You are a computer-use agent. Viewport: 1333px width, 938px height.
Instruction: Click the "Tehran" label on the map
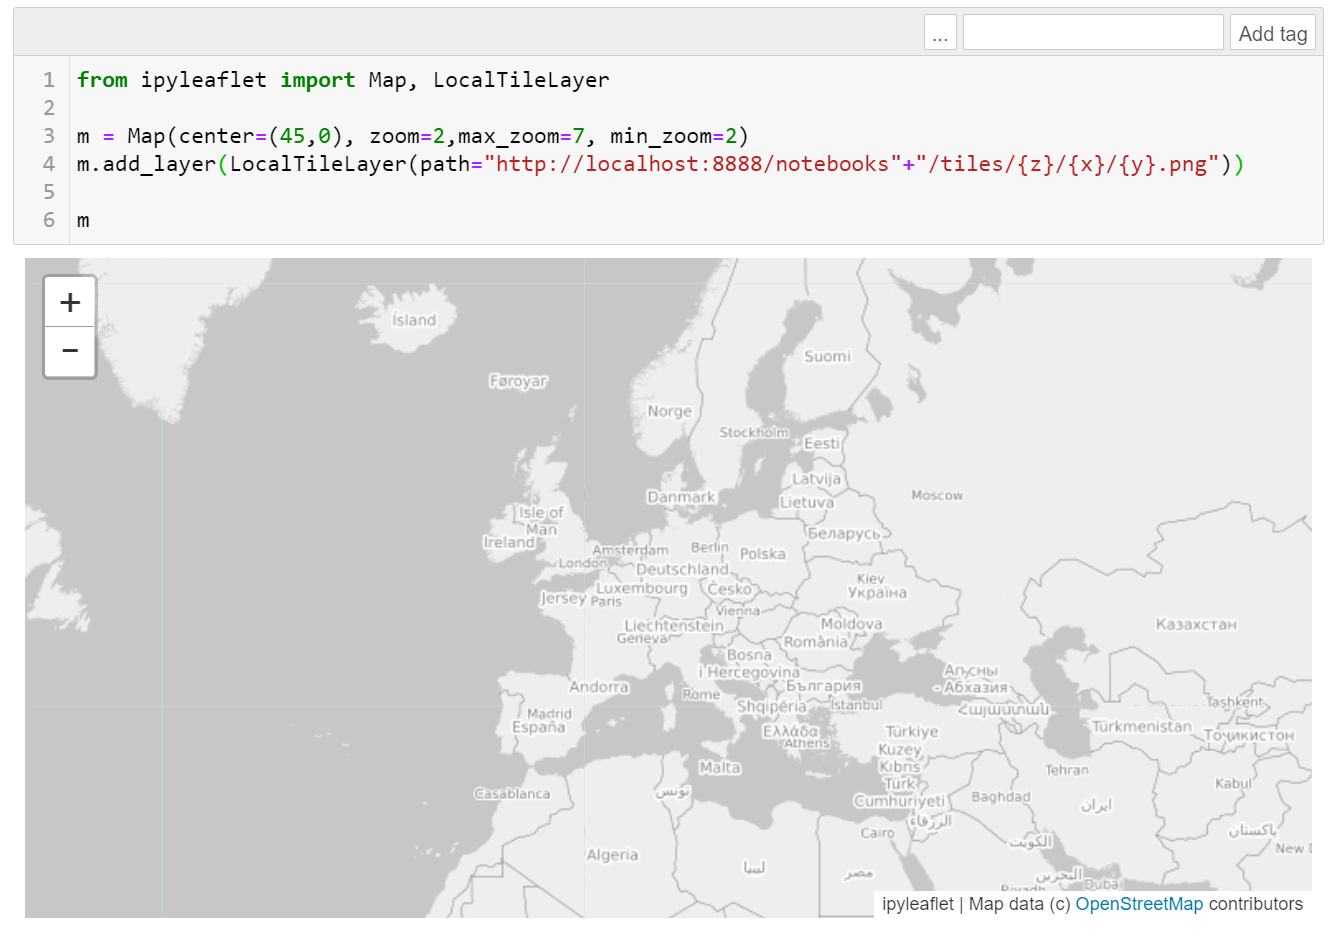click(x=1066, y=770)
